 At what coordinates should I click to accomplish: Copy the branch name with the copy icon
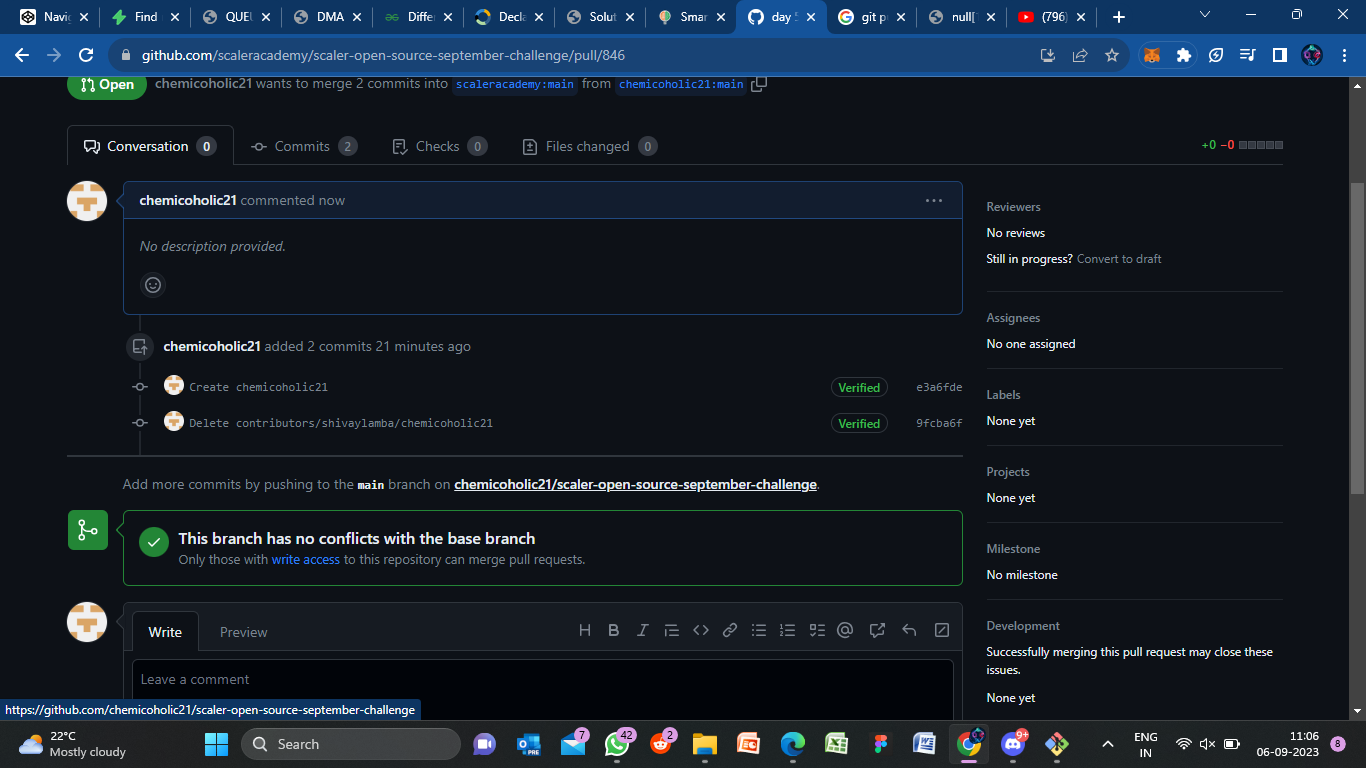[758, 84]
